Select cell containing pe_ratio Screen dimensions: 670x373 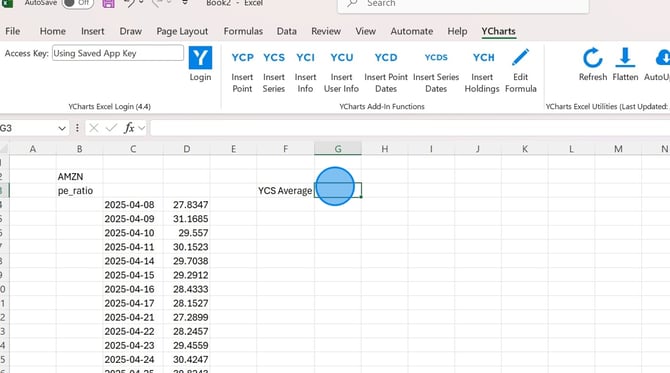coord(79,191)
